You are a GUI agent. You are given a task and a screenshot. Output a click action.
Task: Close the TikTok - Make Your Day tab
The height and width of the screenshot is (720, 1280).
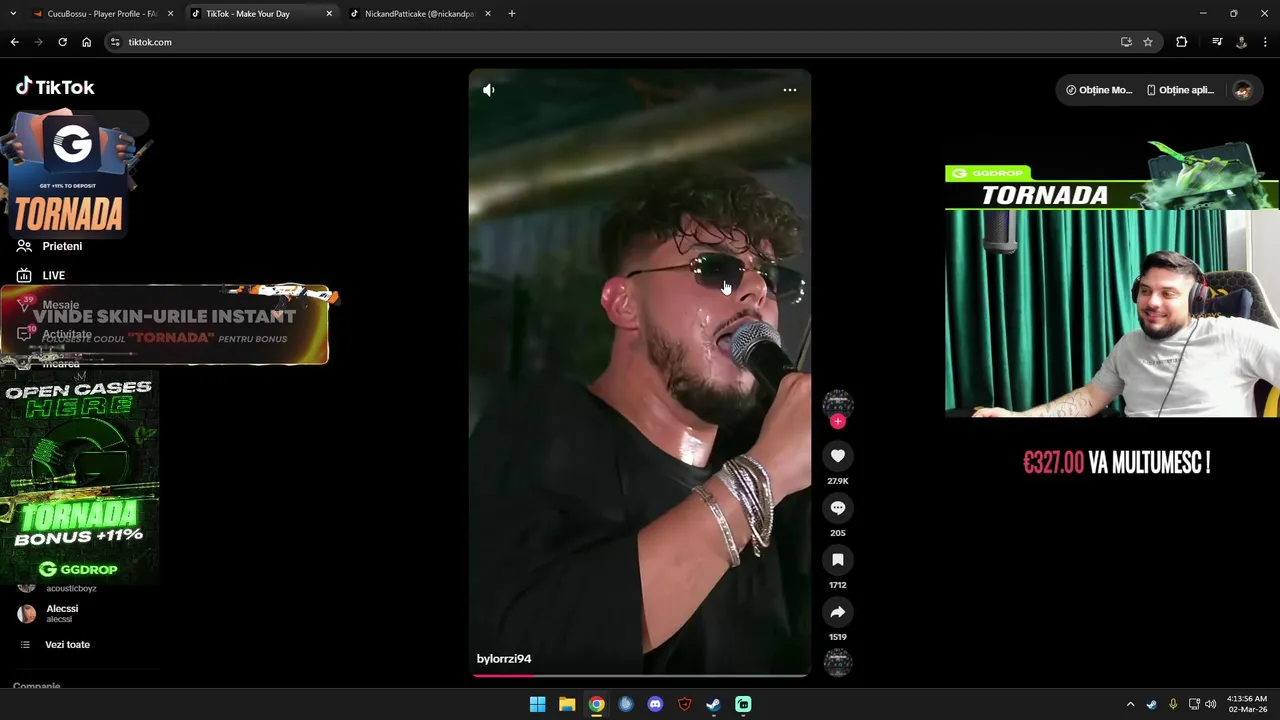(x=329, y=14)
